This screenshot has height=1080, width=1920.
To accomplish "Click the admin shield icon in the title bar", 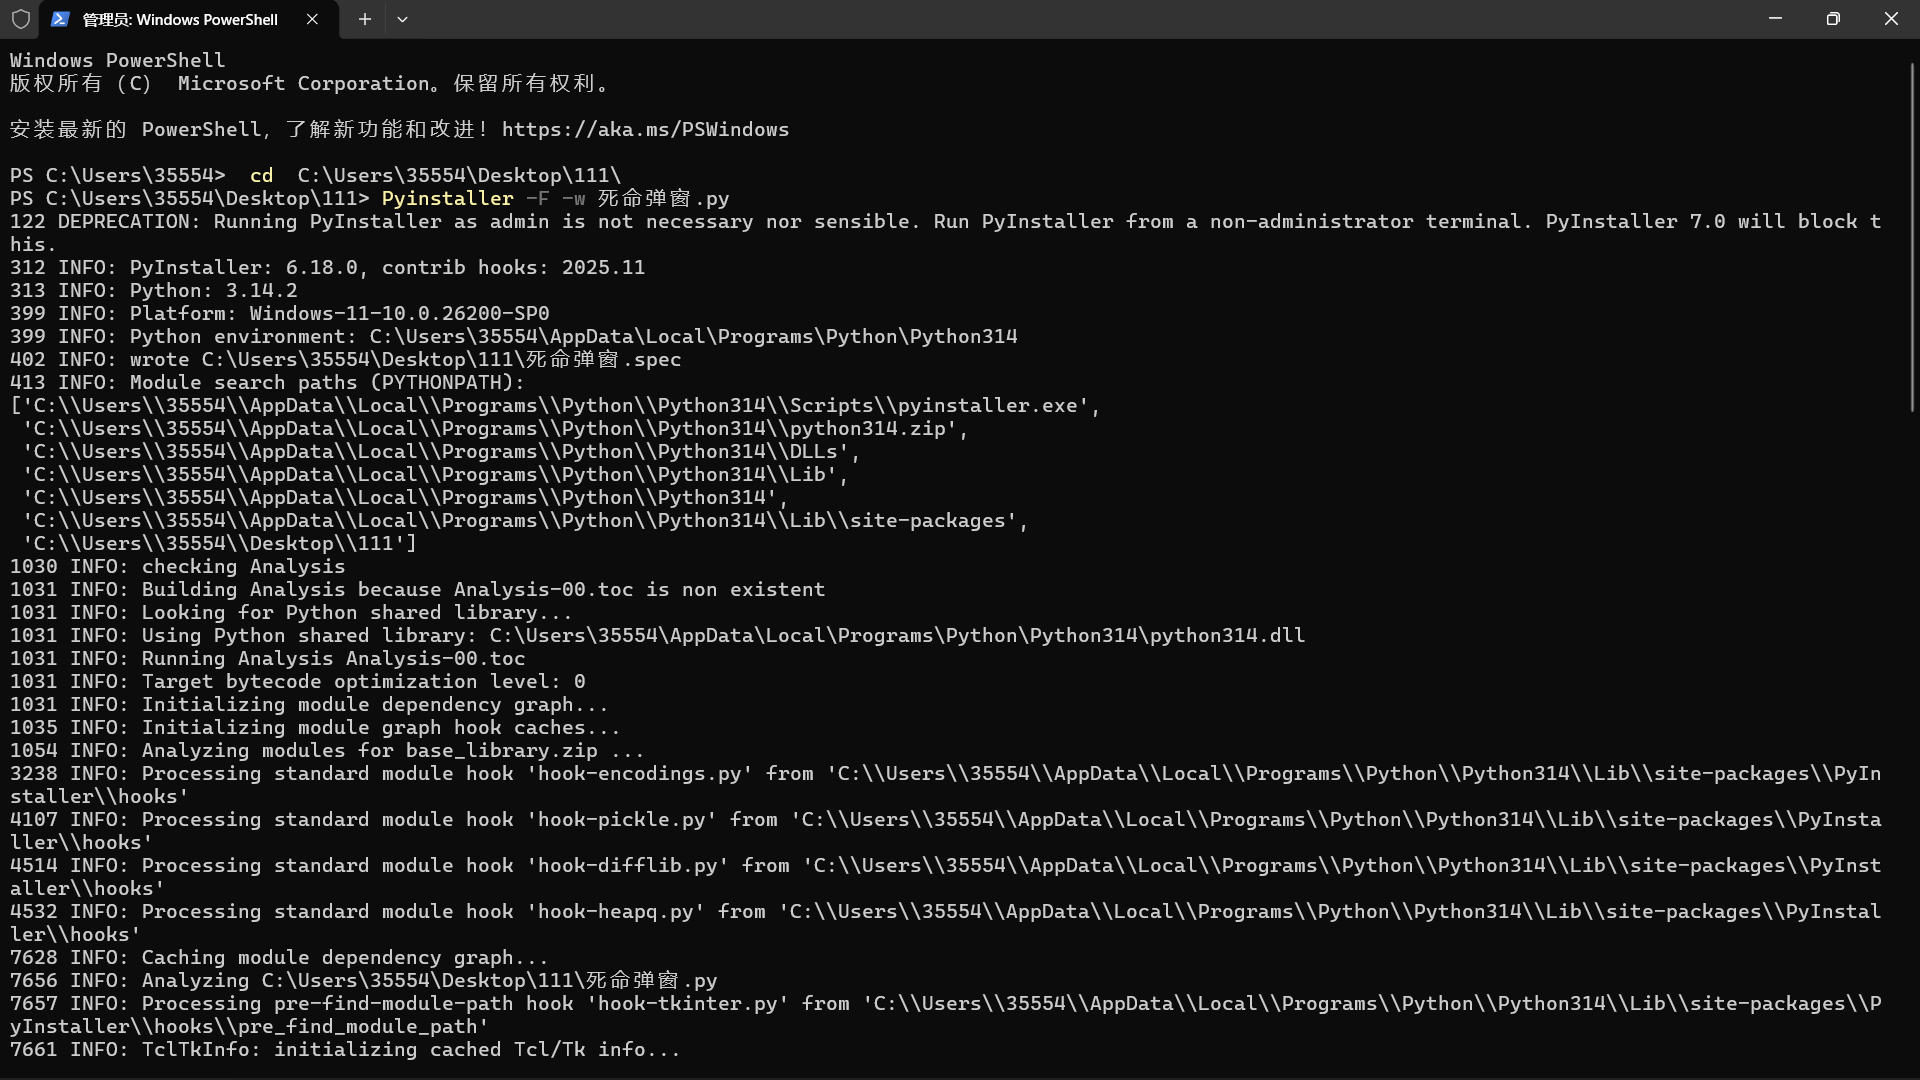I will (x=20, y=19).
